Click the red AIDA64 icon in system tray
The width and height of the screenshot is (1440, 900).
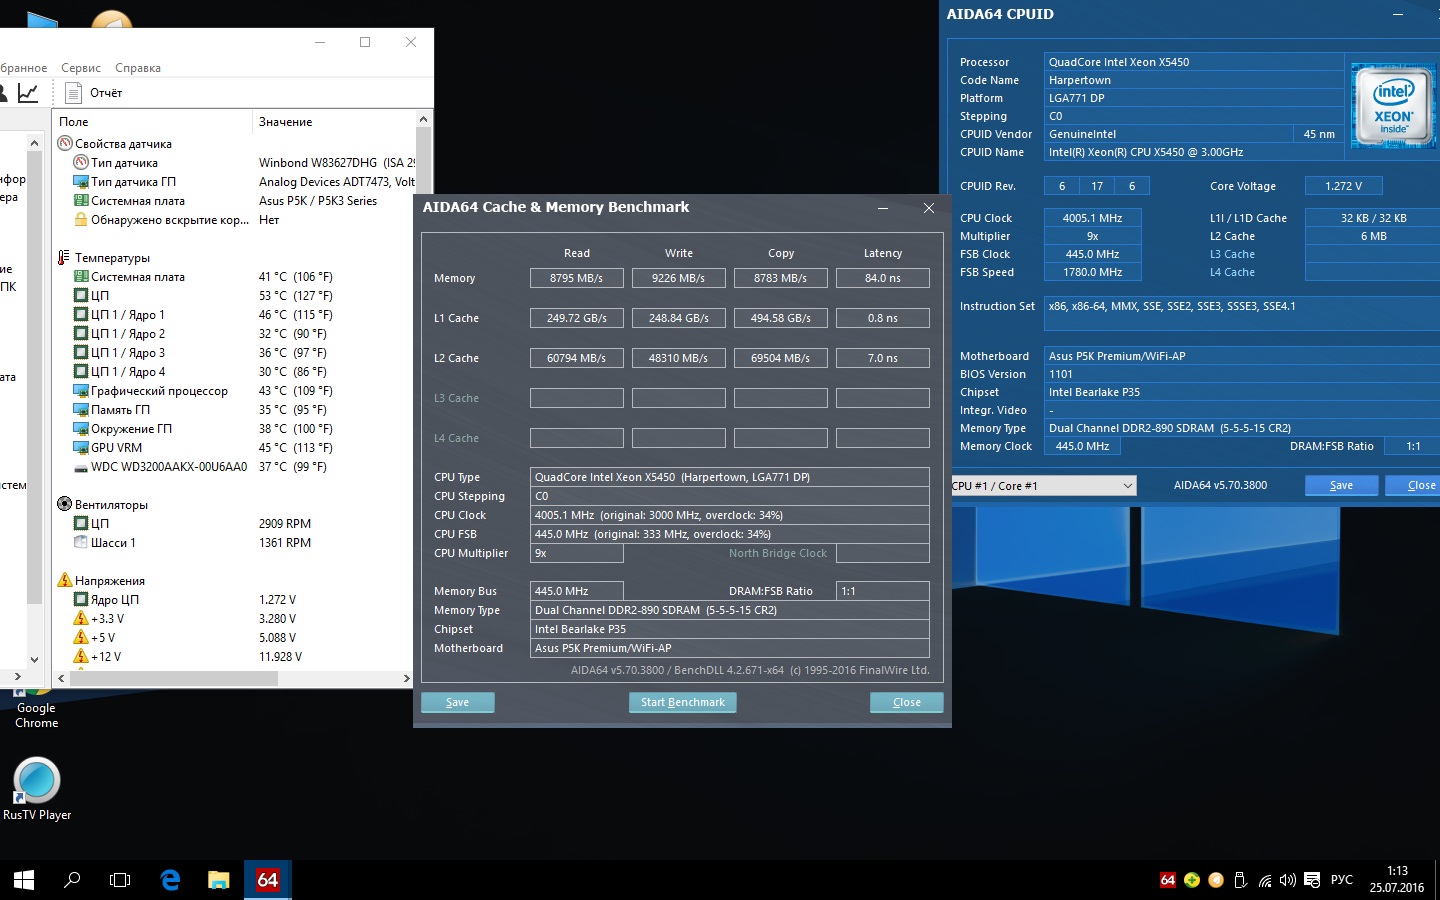[1167, 880]
